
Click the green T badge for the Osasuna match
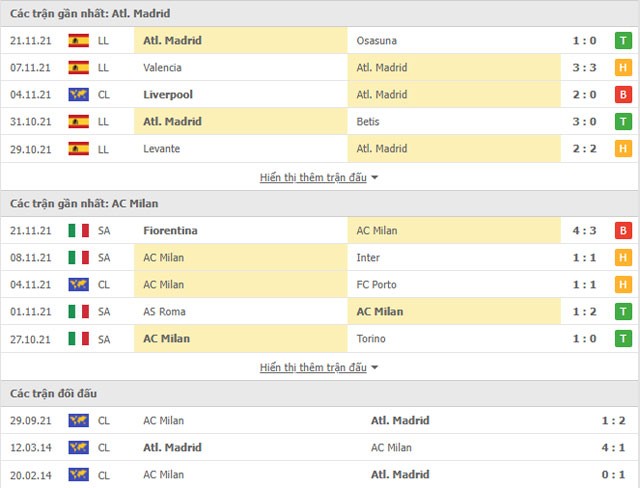coord(623,40)
